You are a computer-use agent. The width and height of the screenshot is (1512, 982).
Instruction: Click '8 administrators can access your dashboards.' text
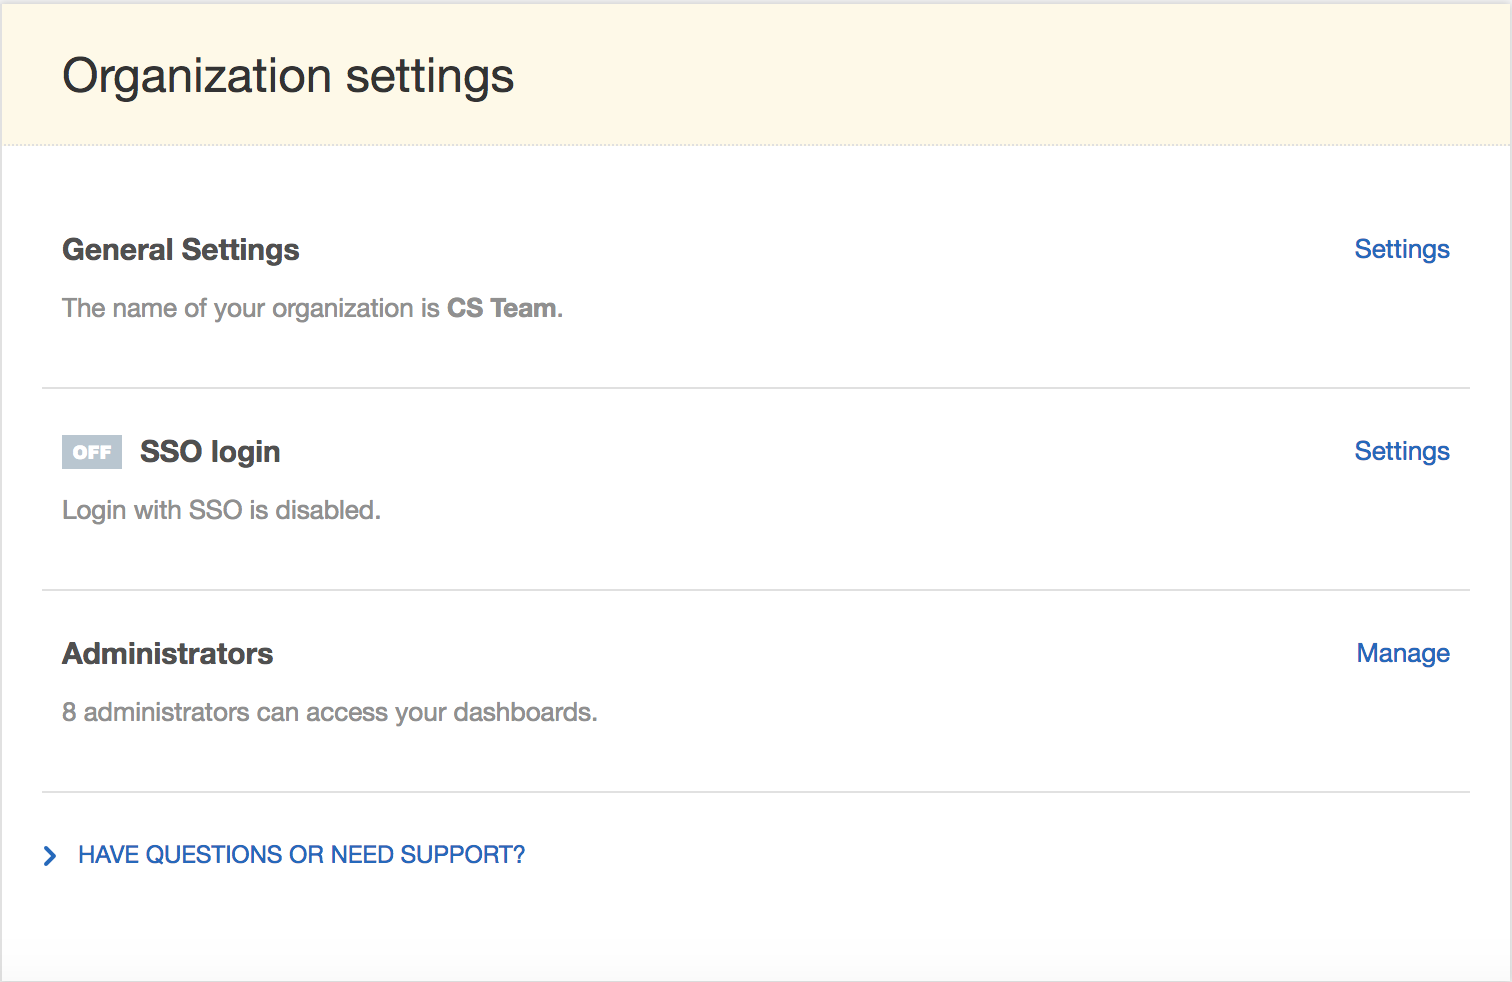click(330, 712)
